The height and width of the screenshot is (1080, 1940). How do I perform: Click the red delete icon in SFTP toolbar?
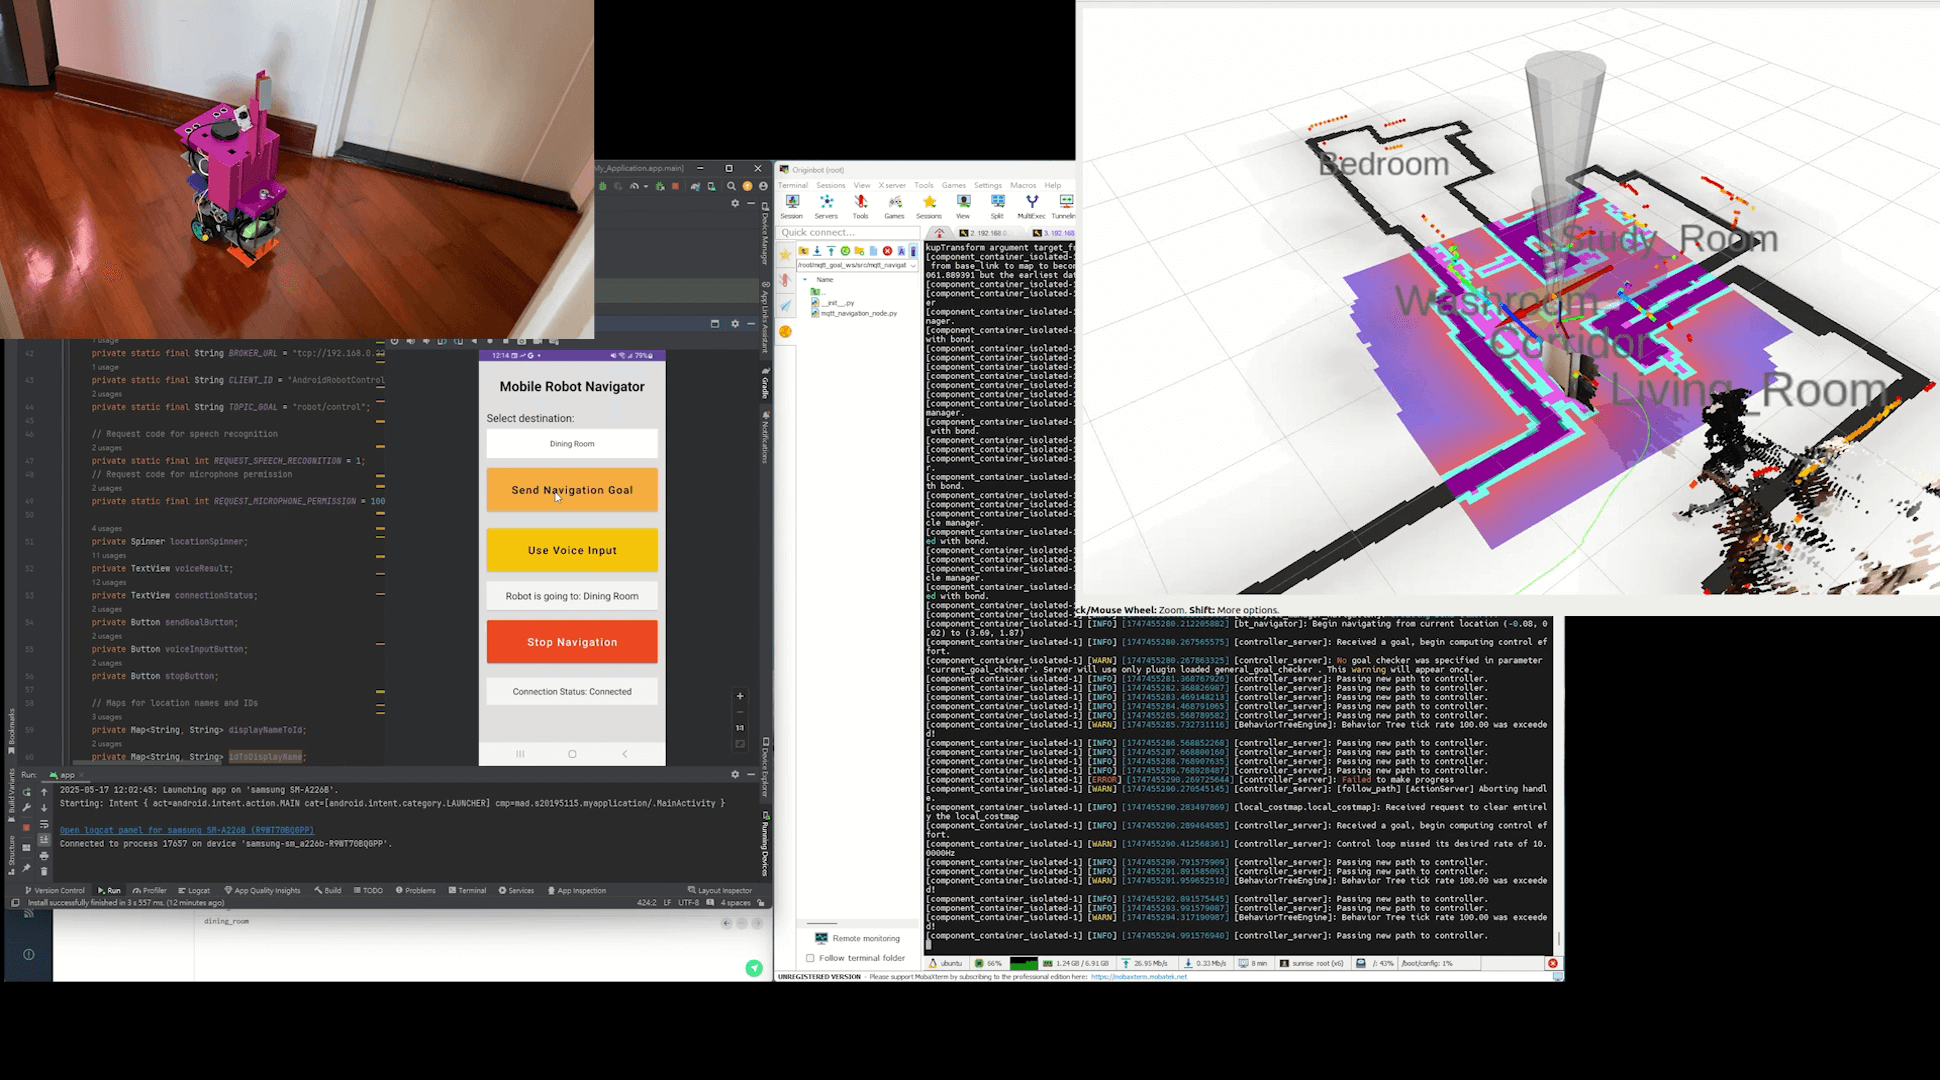(x=887, y=251)
